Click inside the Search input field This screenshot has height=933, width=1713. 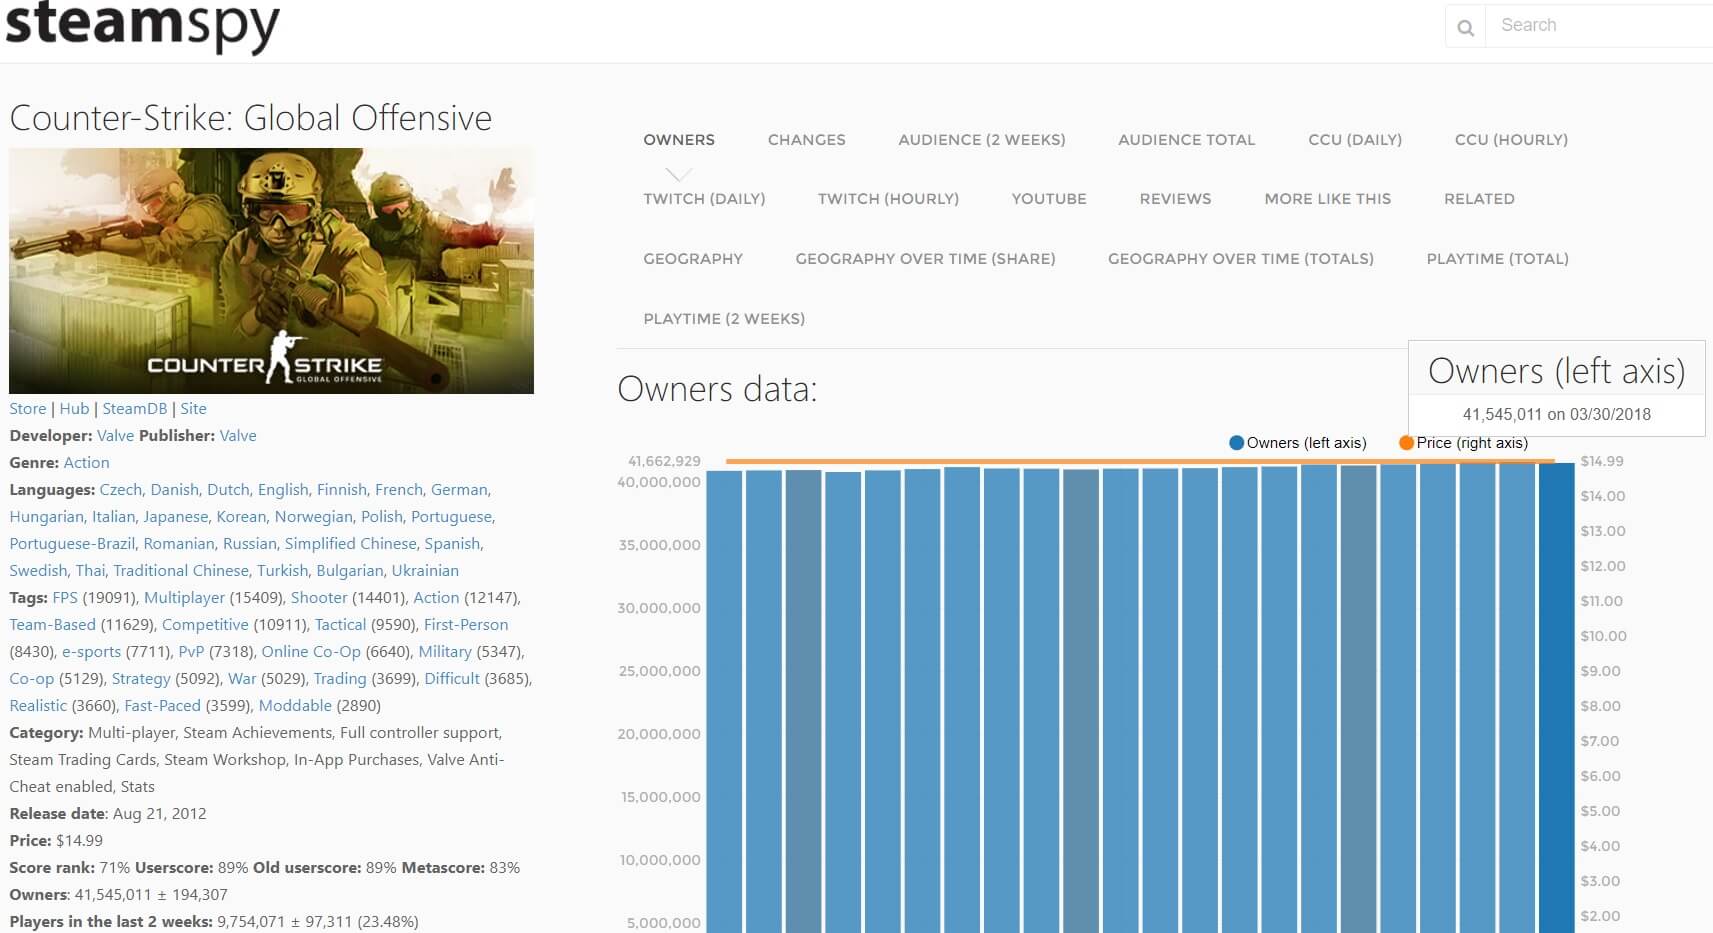point(1600,26)
